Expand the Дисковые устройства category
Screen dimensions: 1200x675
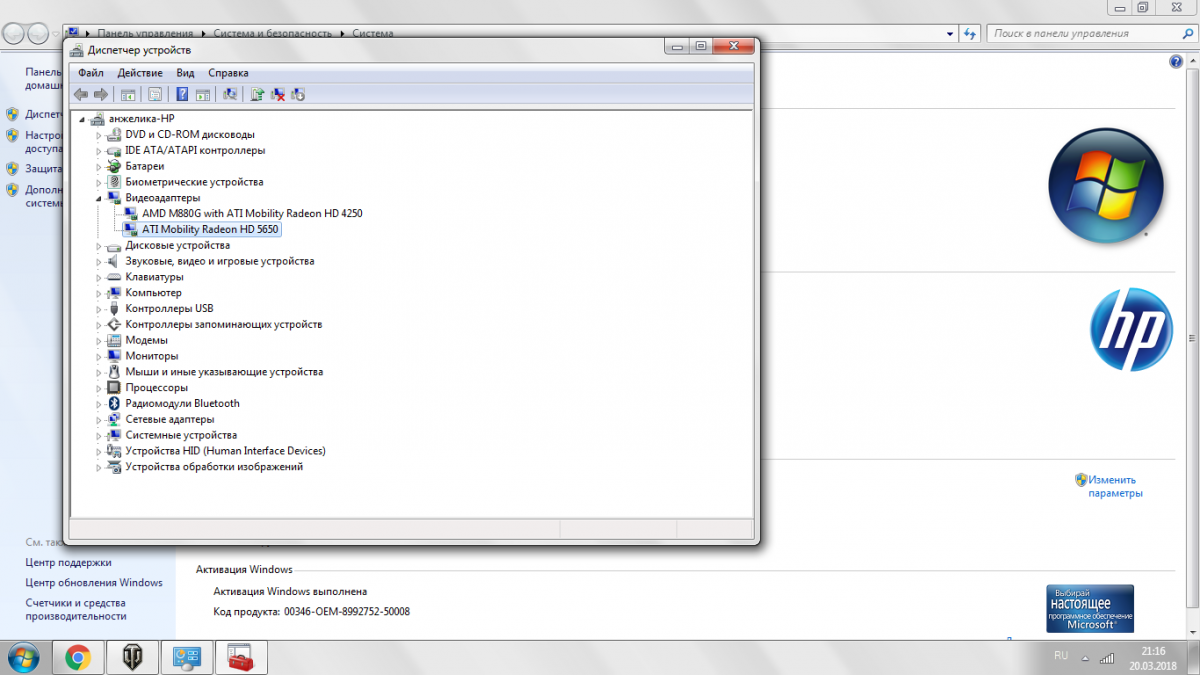(x=99, y=245)
